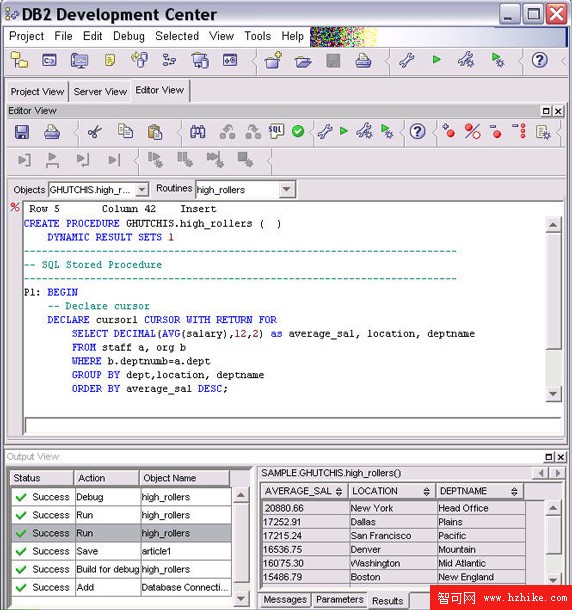Click the Remove breakpoint icon
The width and height of the screenshot is (572, 610).
click(x=495, y=131)
